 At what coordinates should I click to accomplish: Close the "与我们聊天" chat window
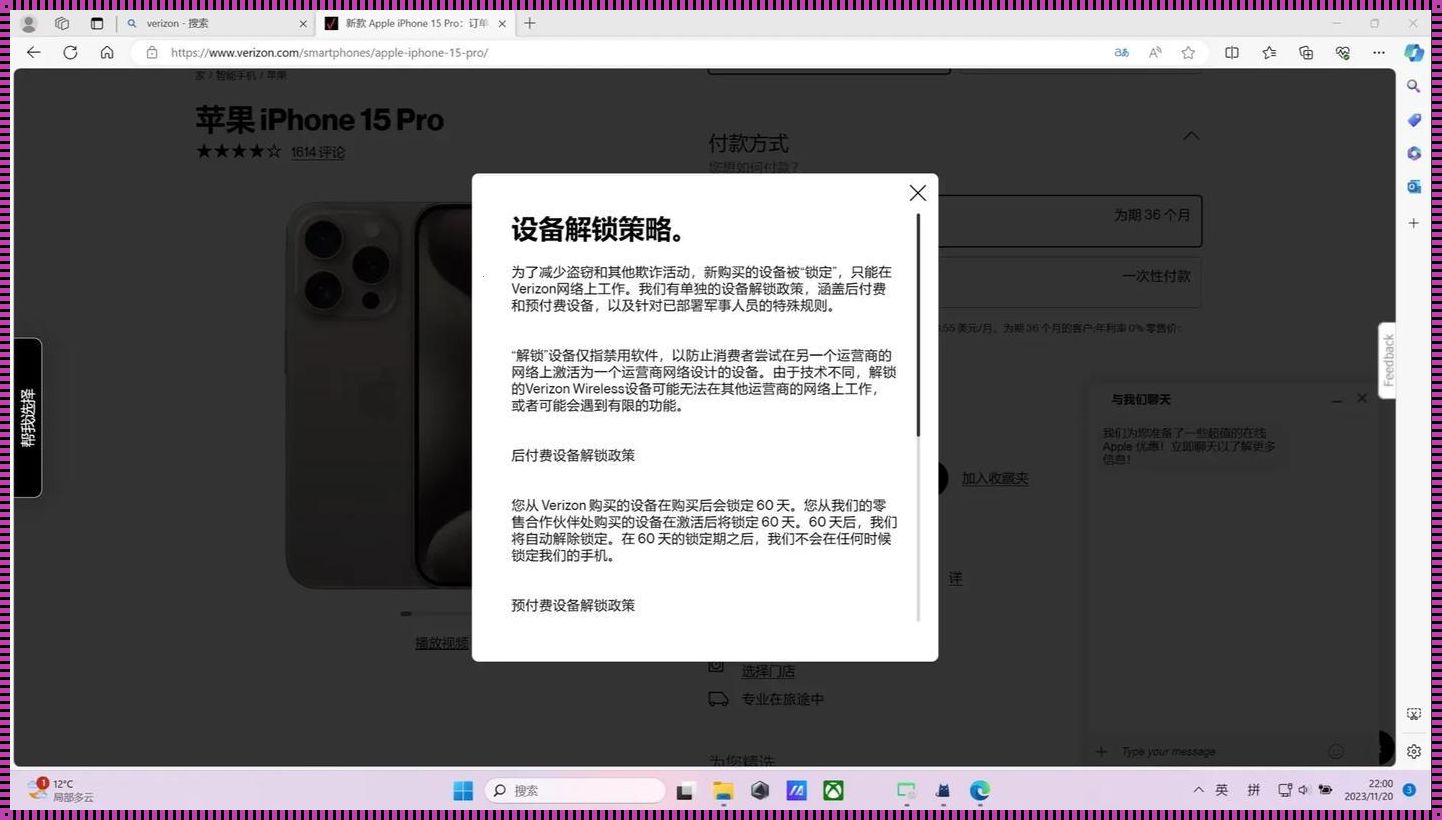(1362, 398)
